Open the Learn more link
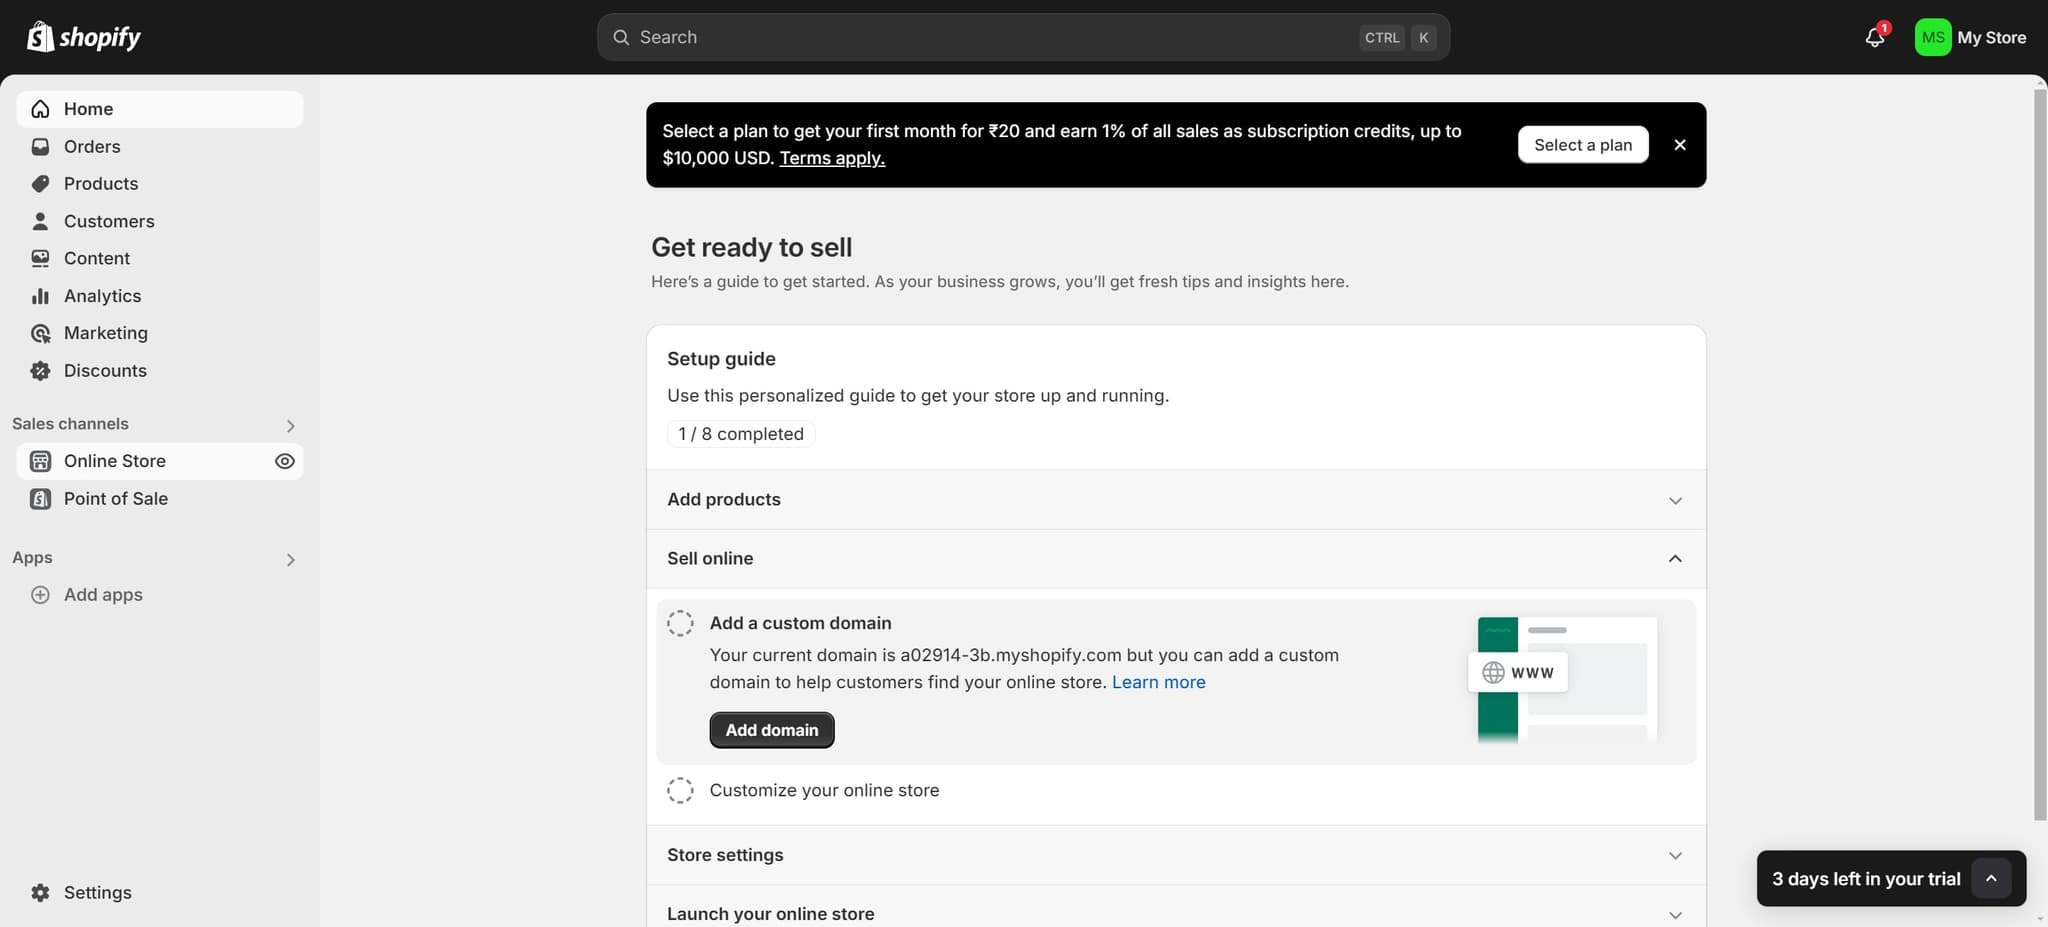The height and width of the screenshot is (927, 2048). pyautogui.click(x=1158, y=683)
